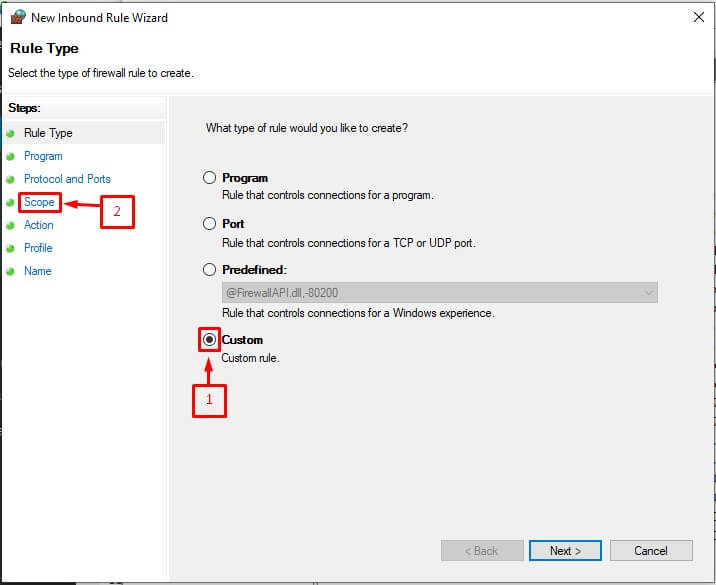
Task: Click green bullet beside Name step
Action: tap(11, 271)
